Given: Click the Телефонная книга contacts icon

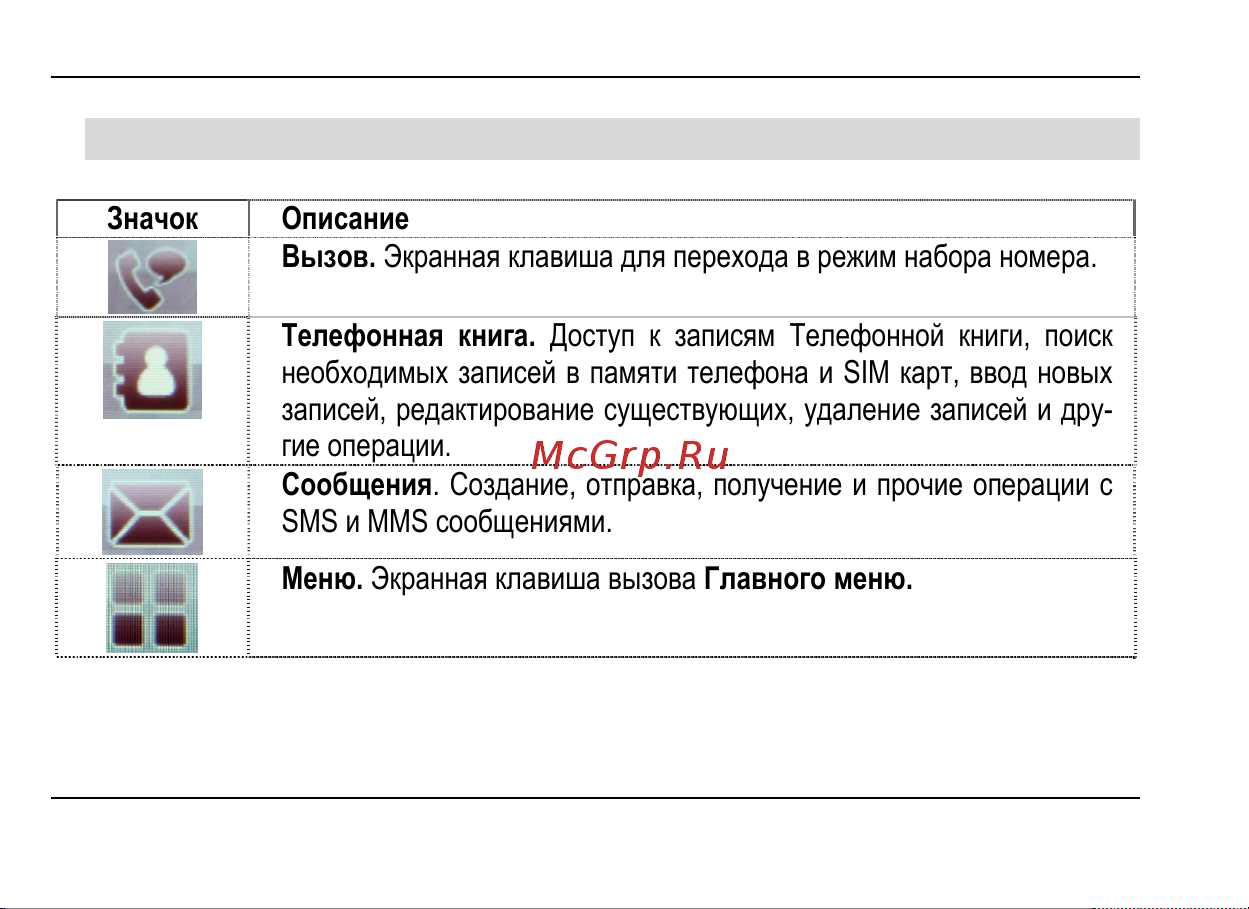Looking at the screenshot, I should (x=152, y=370).
